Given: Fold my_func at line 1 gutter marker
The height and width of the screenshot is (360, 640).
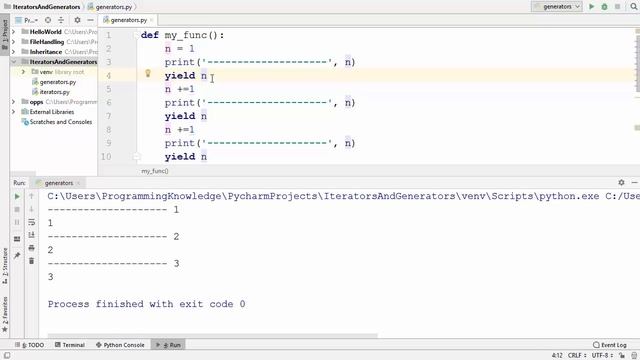Looking at the screenshot, I should (136, 36).
